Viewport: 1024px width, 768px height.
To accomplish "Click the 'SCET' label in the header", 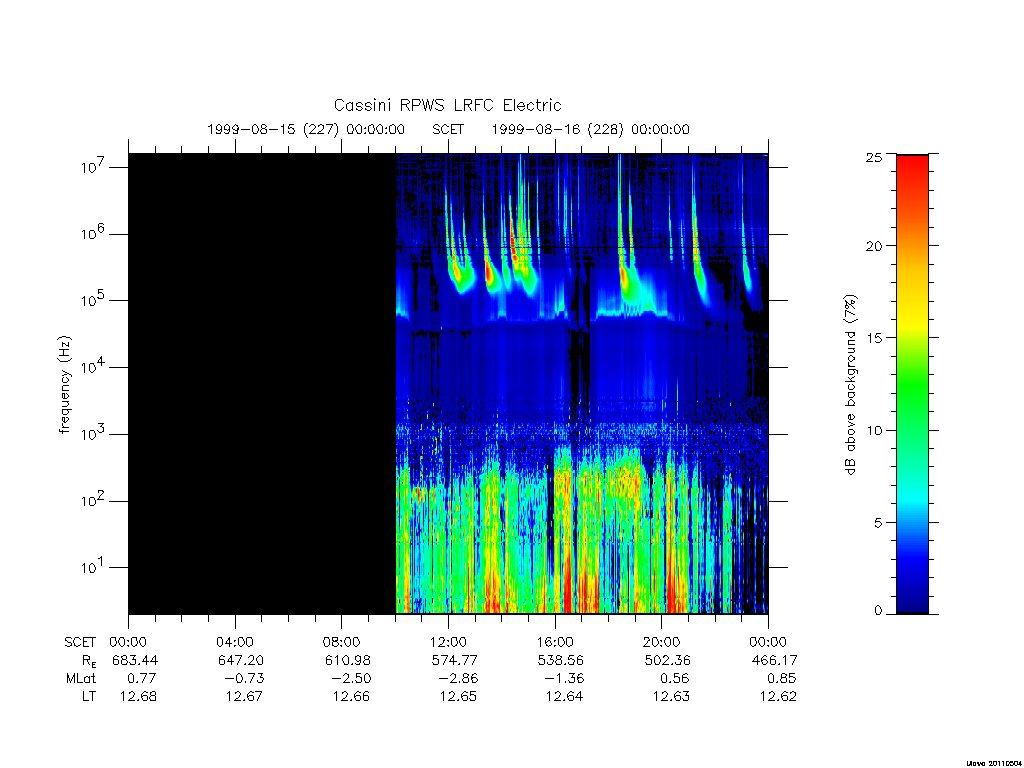I will 448,129.
